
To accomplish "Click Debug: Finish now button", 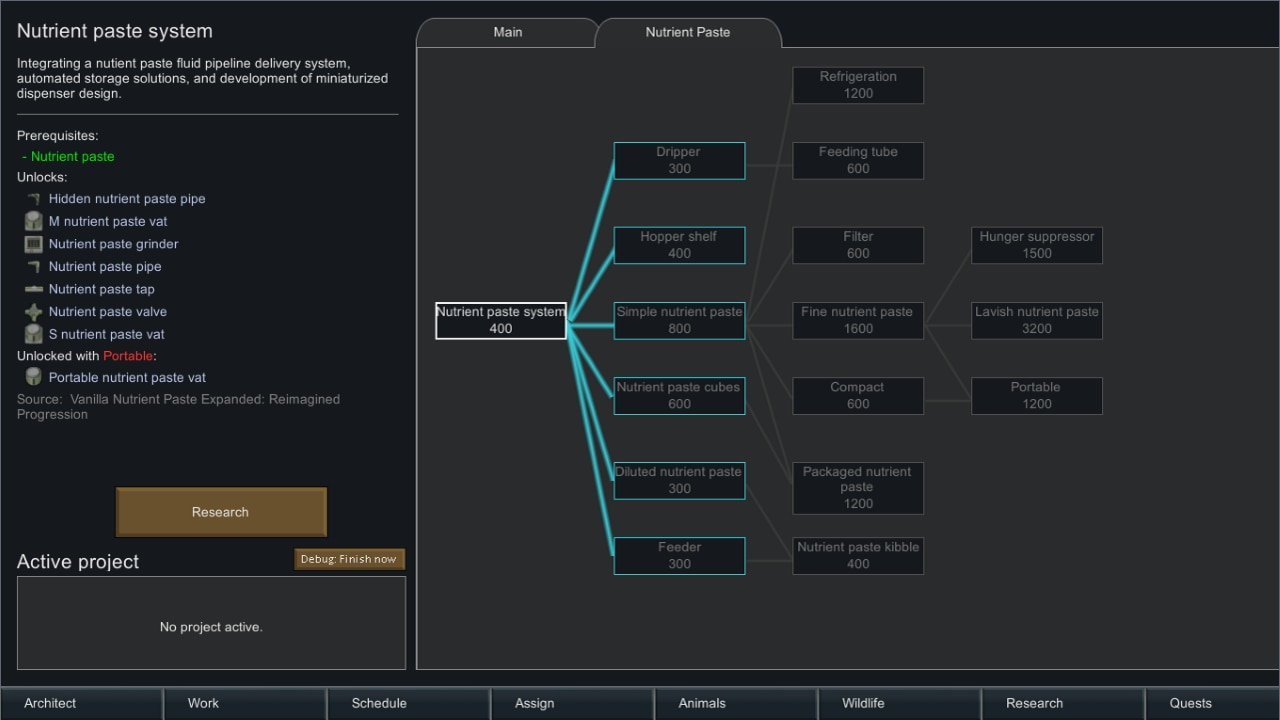I will point(349,559).
